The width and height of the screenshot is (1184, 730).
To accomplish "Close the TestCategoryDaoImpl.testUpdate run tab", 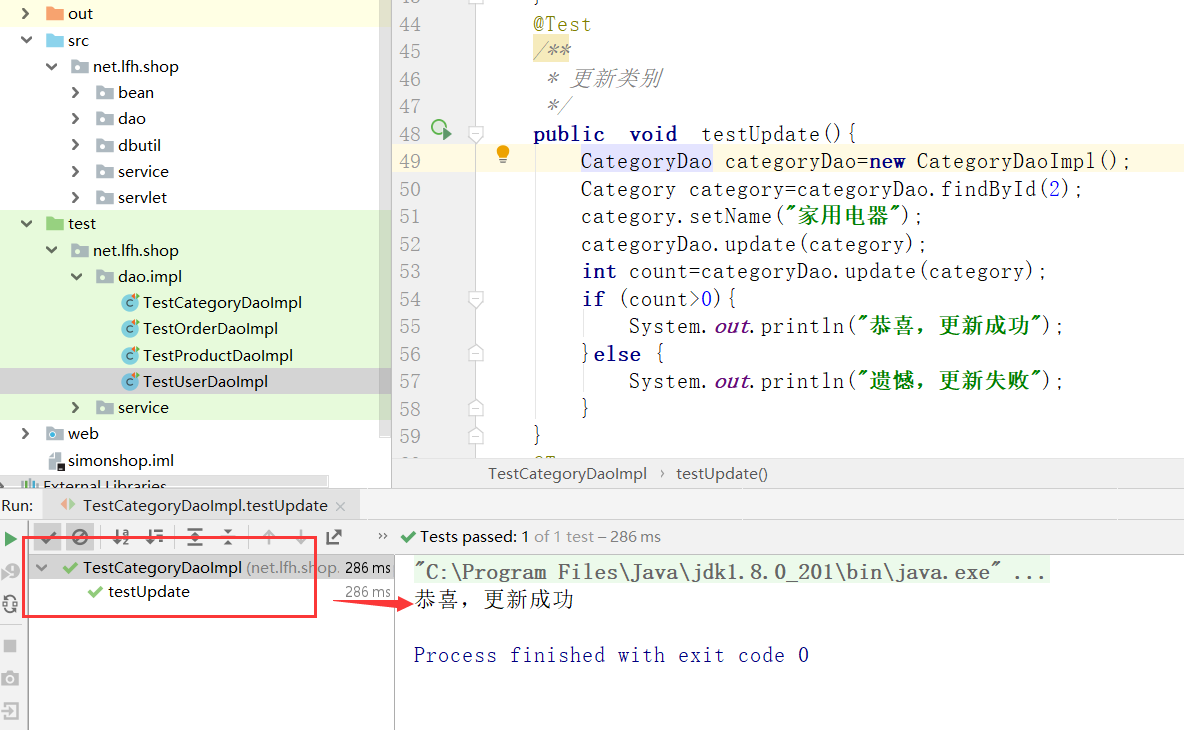I will pos(341,506).
